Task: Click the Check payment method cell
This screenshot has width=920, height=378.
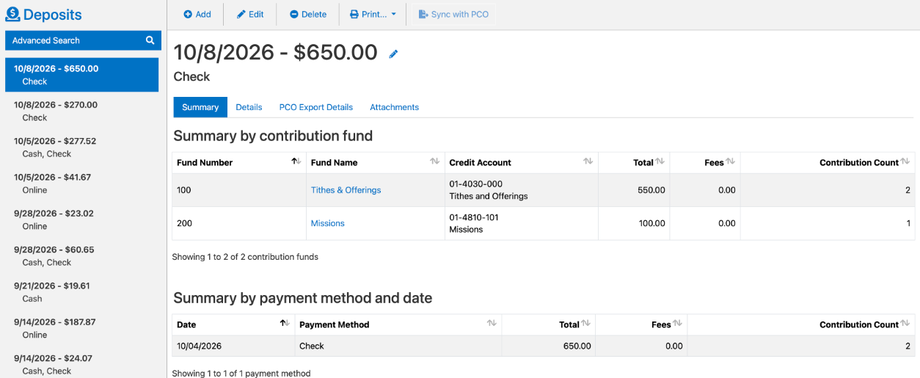Action: click(x=398, y=346)
